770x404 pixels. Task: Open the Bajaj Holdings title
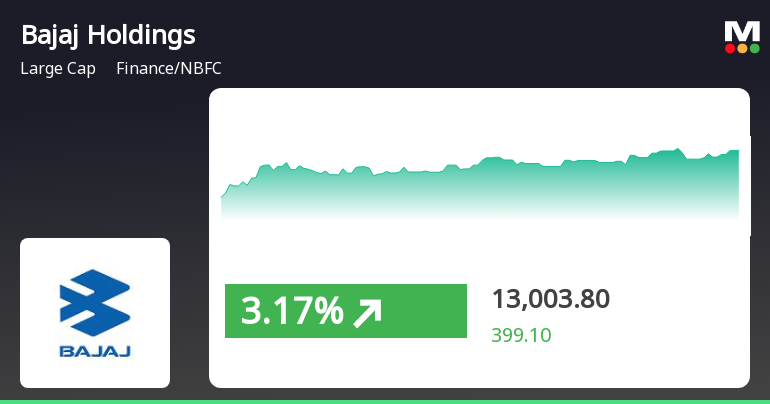108,36
